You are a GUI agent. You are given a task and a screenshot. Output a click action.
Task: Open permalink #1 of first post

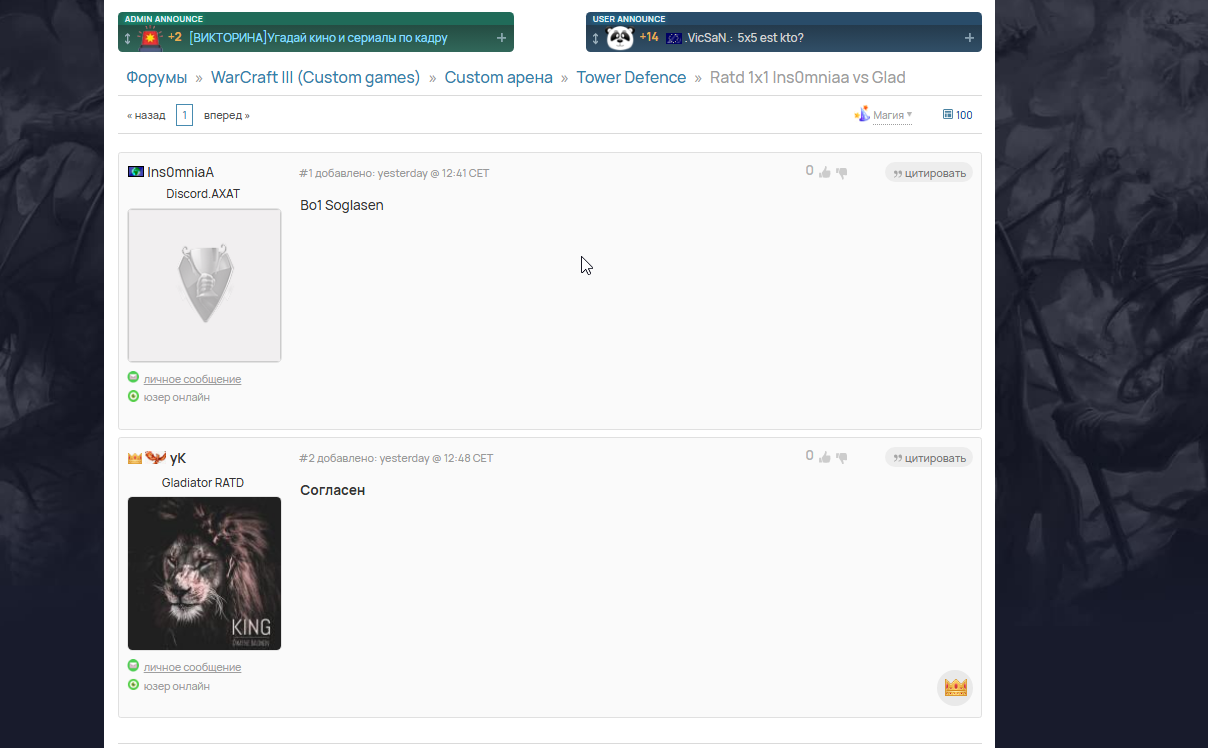pos(306,173)
